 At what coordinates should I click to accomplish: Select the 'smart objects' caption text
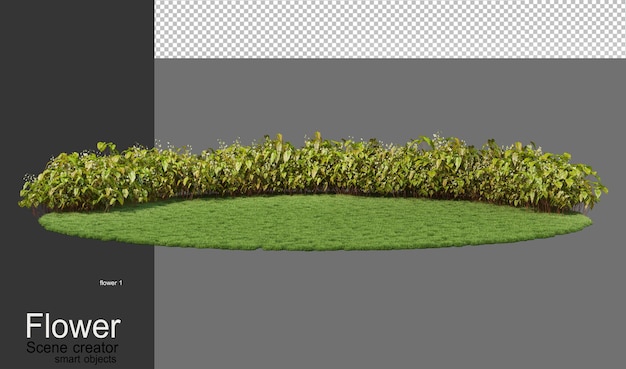(85, 359)
